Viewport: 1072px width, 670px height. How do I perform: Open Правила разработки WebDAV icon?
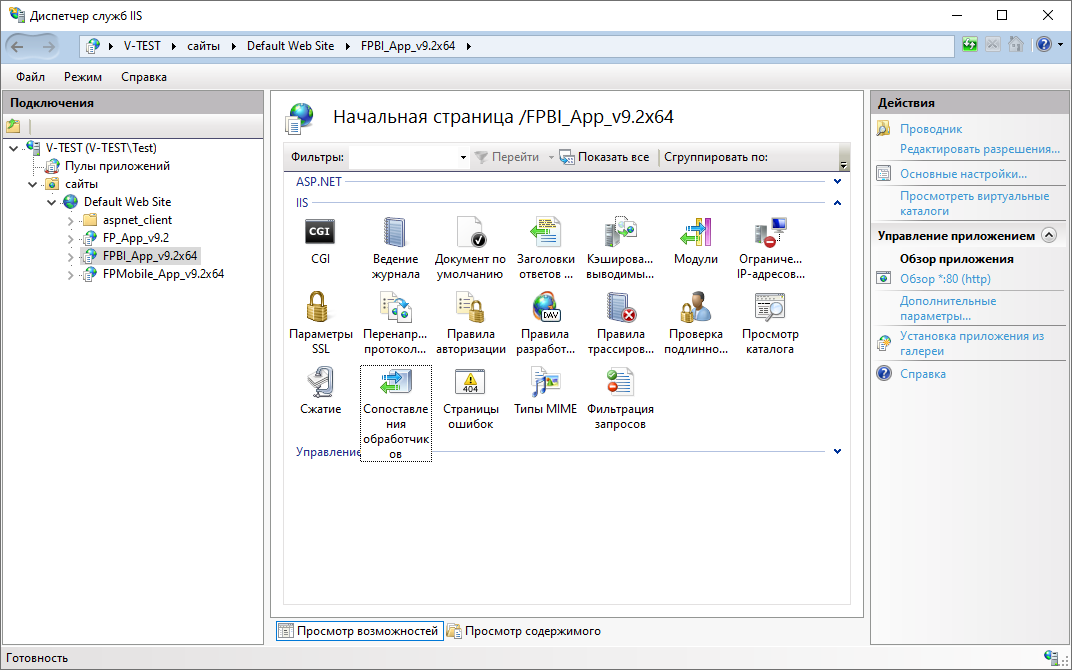546,307
